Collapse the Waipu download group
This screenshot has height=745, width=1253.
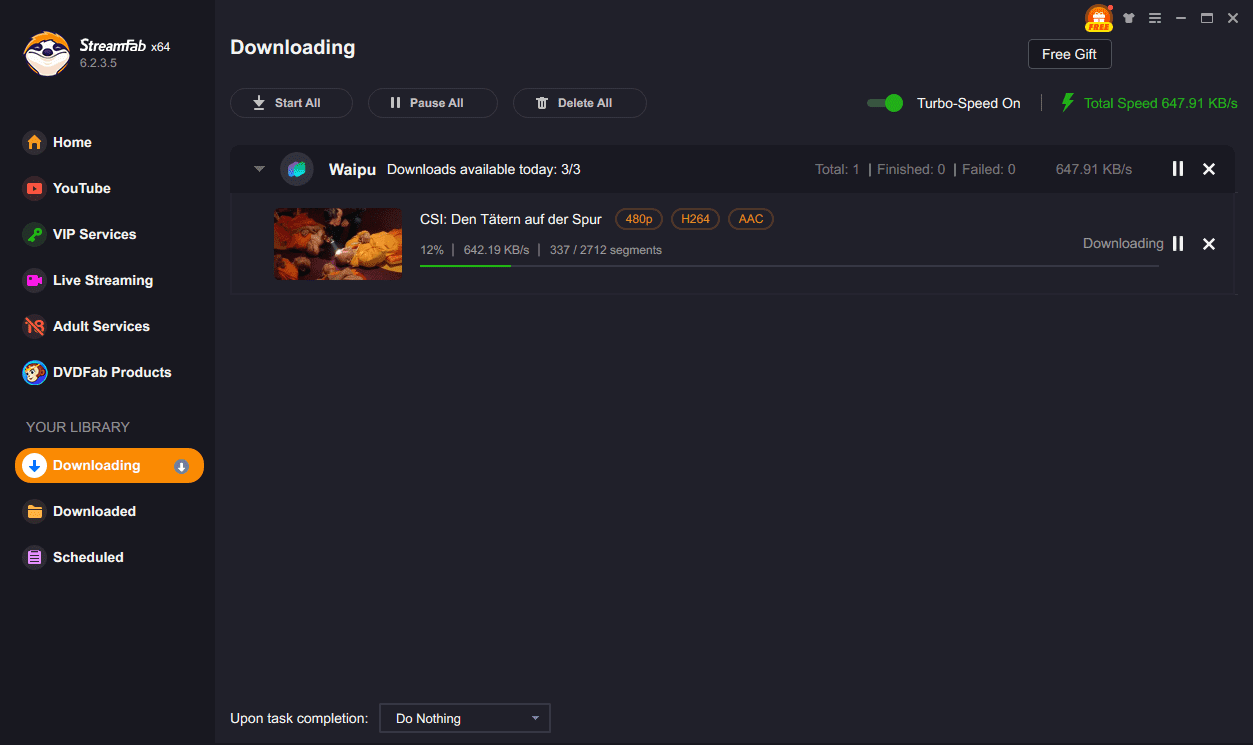point(259,169)
